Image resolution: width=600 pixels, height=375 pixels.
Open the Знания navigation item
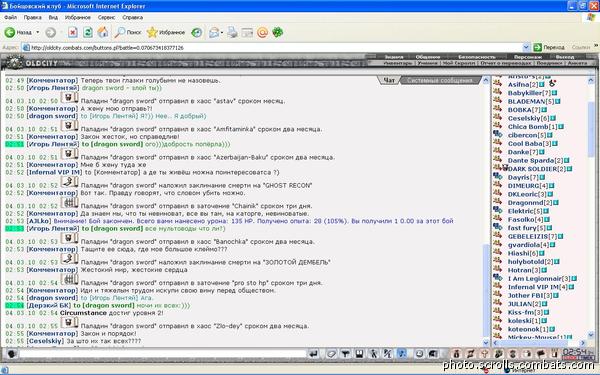(x=394, y=57)
